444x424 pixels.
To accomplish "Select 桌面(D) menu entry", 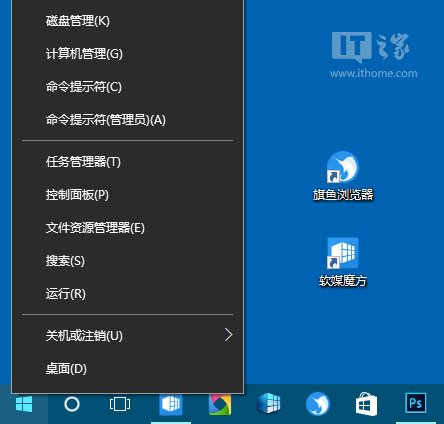I will 128,369.
